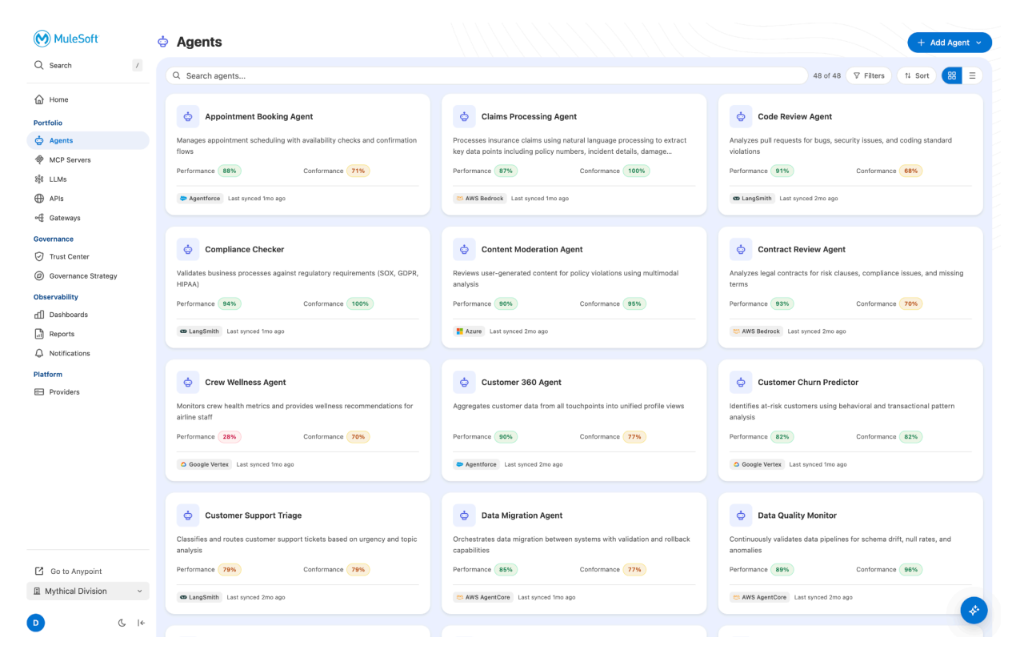Screen dimensions: 1024x660
Task: Open the LLMs section in sidebar
Action: [x=58, y=179]
